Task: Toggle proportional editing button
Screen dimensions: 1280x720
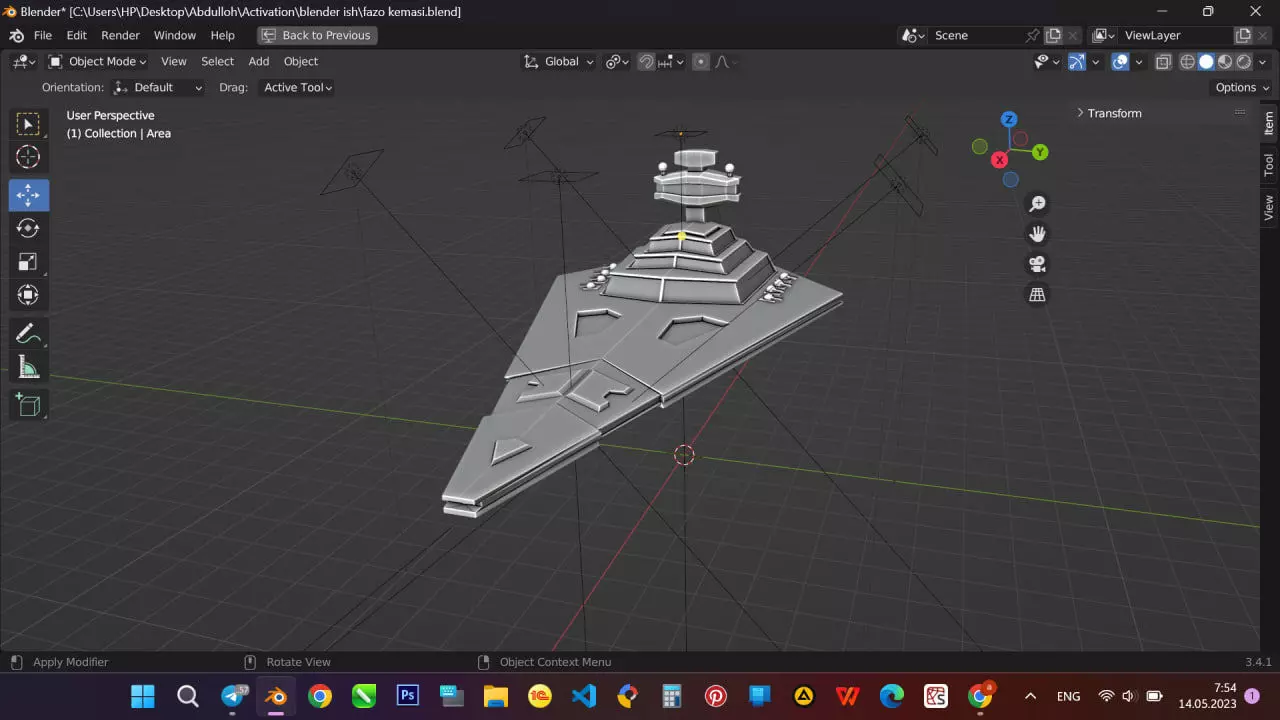Action: [700, 62]
